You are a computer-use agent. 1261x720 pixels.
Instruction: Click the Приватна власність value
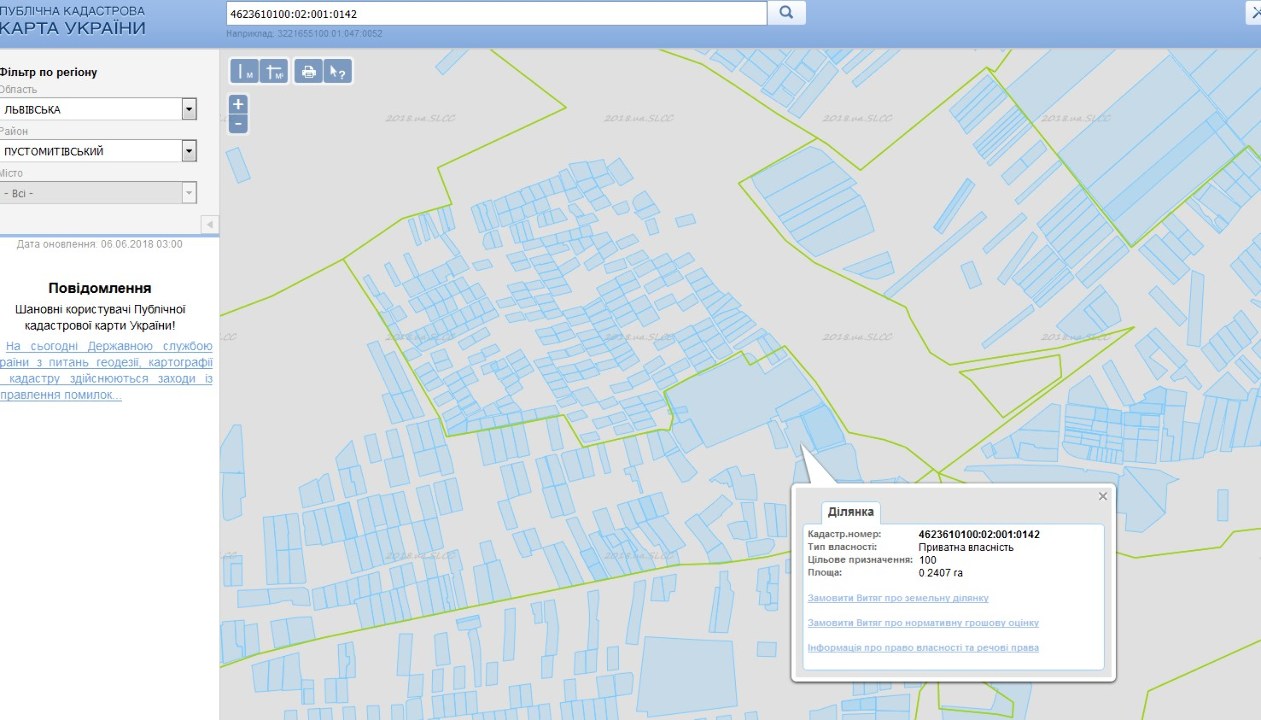click(x=966, y=547)
